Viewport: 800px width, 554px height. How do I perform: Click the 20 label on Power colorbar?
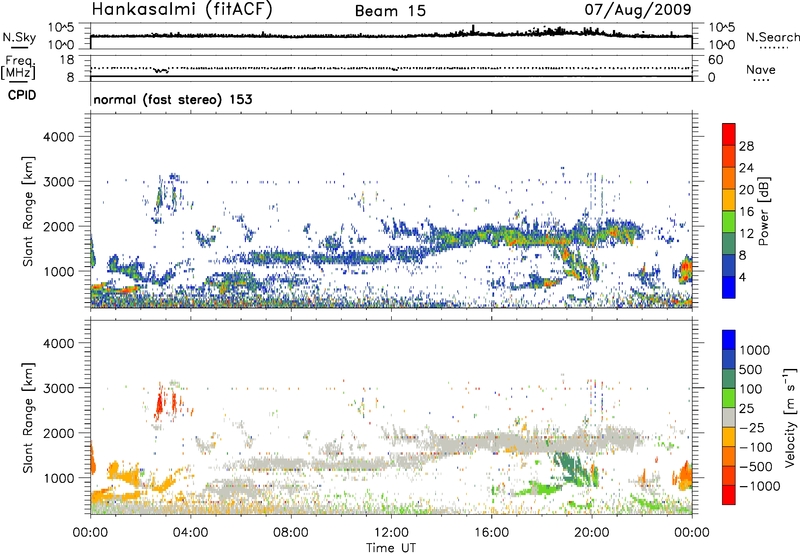[x=746, y=190]
